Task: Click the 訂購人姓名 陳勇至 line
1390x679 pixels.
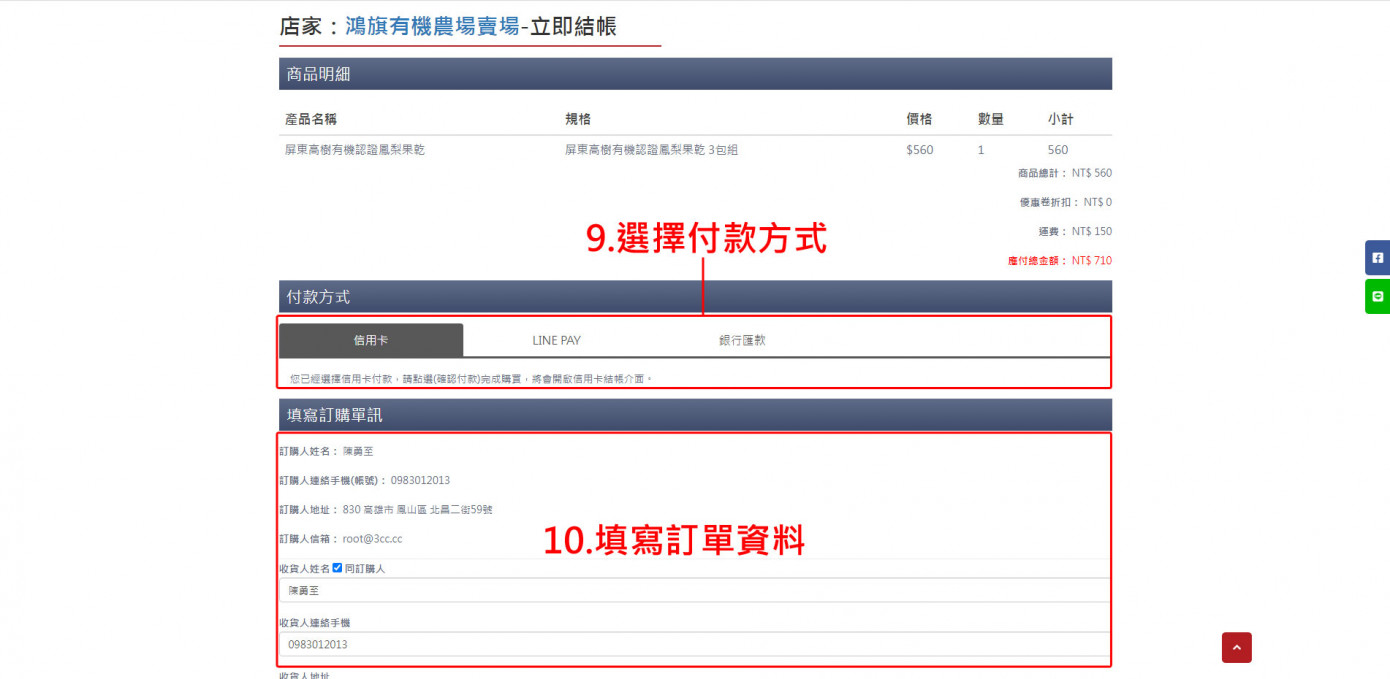Action: (x=326, y=452)
